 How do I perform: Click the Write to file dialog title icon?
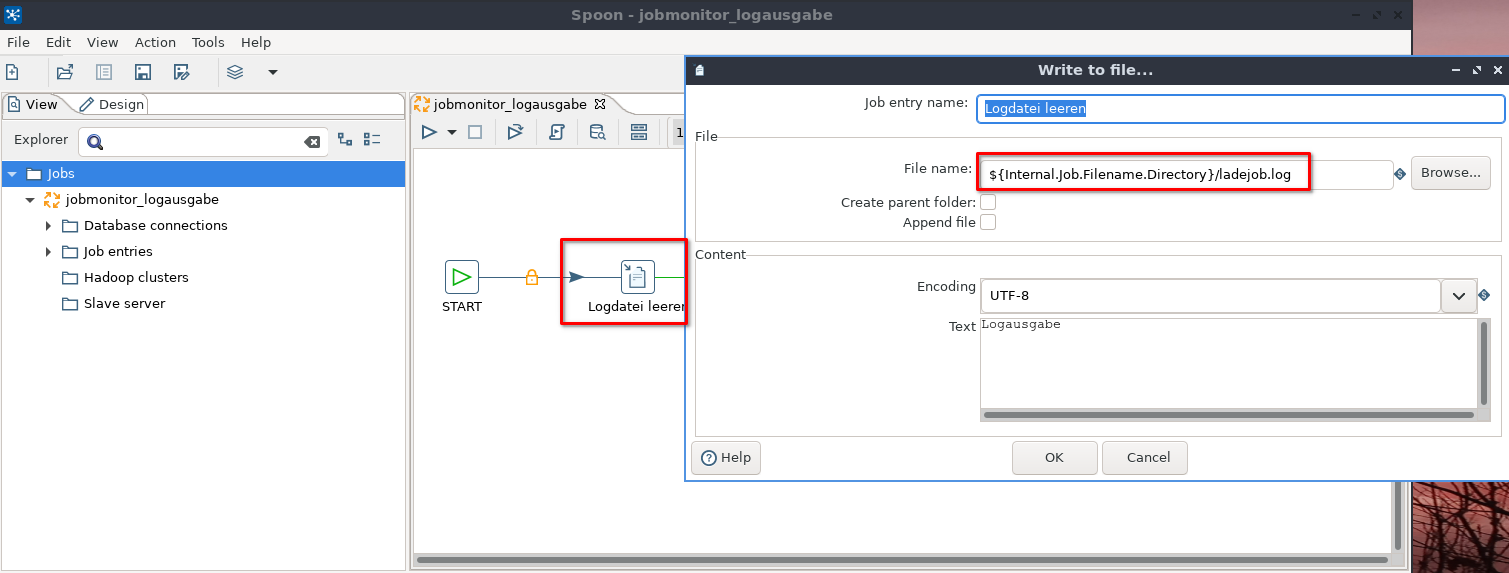(x=700, y=70)
